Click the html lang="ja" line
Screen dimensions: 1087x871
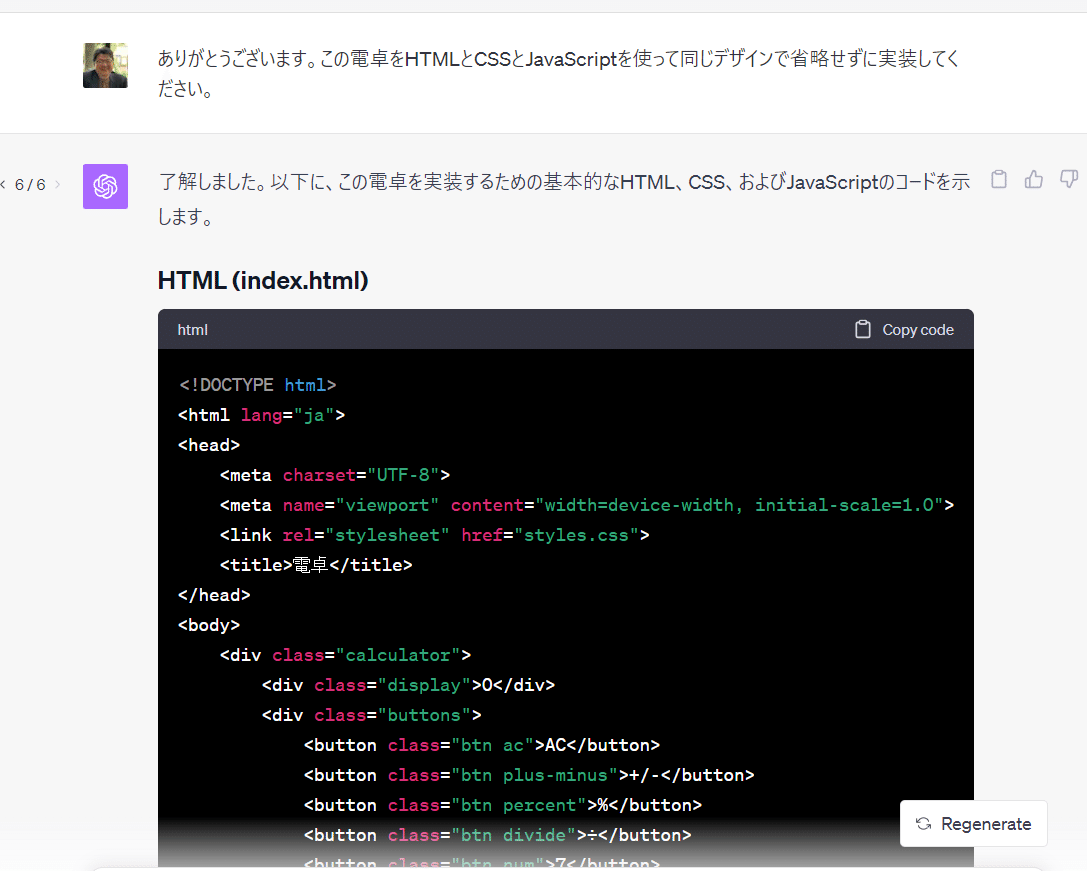click(x=261, y=415)
